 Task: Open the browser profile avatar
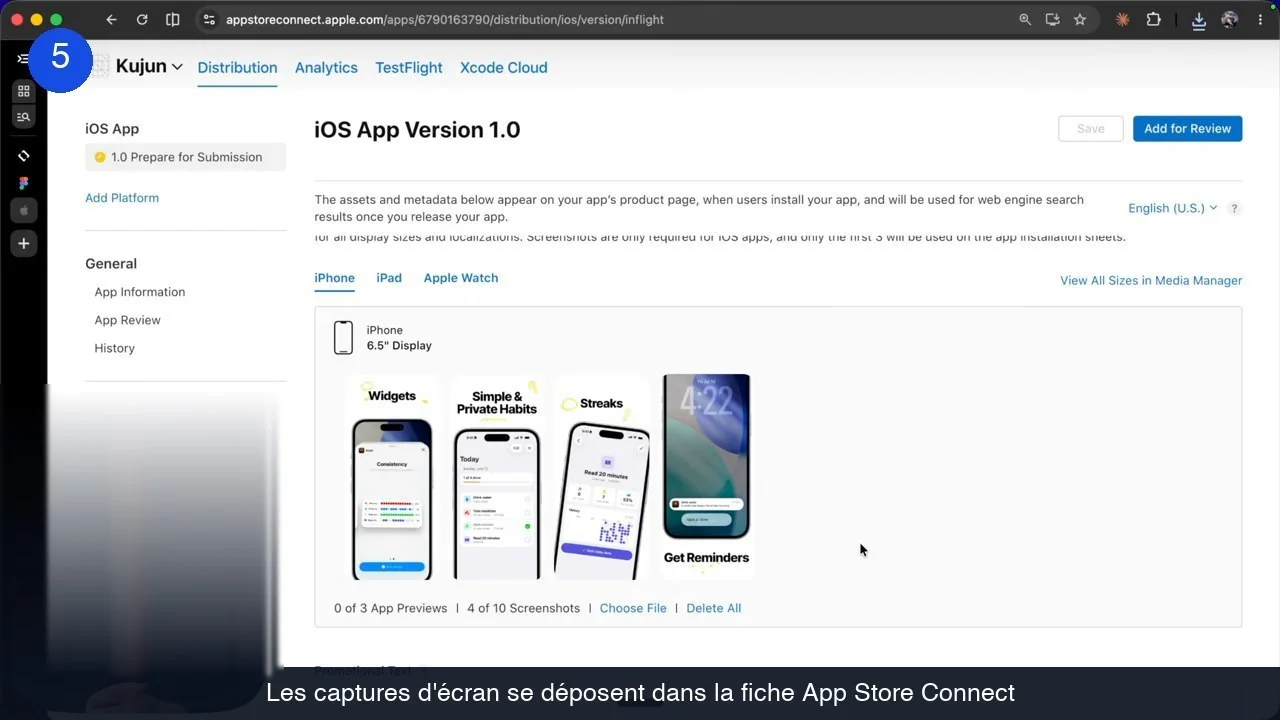click(1230, 19)
